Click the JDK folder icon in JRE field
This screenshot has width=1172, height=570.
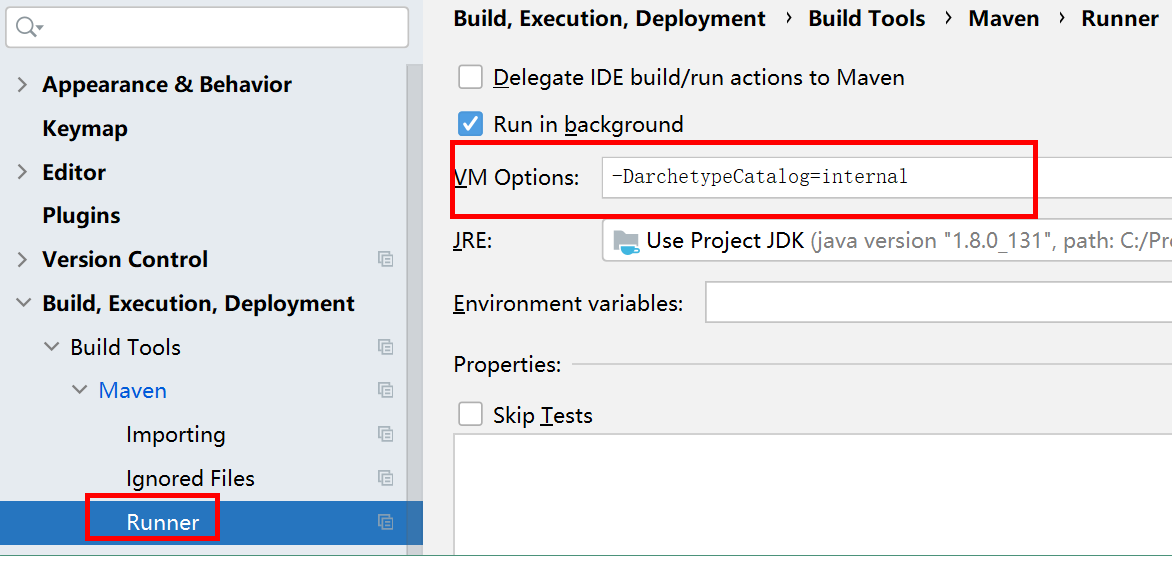(x=626, y=241)
